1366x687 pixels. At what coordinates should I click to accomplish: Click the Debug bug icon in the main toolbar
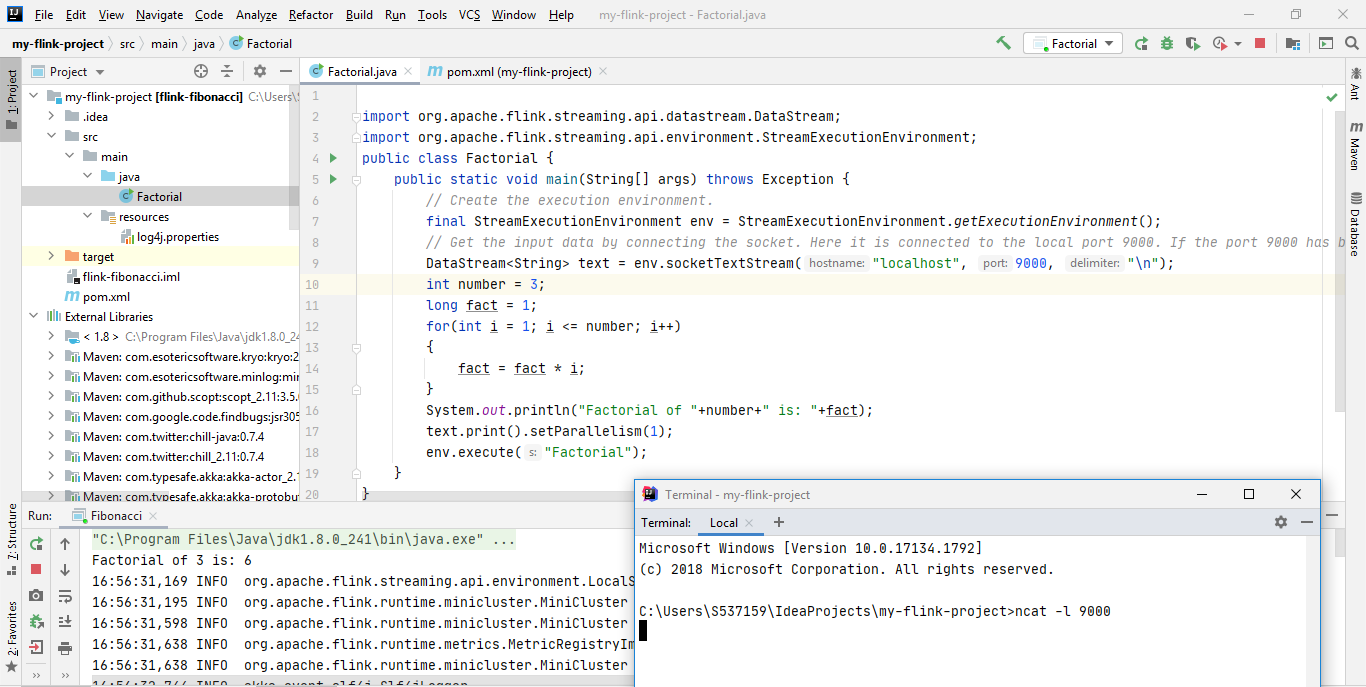1167,43
